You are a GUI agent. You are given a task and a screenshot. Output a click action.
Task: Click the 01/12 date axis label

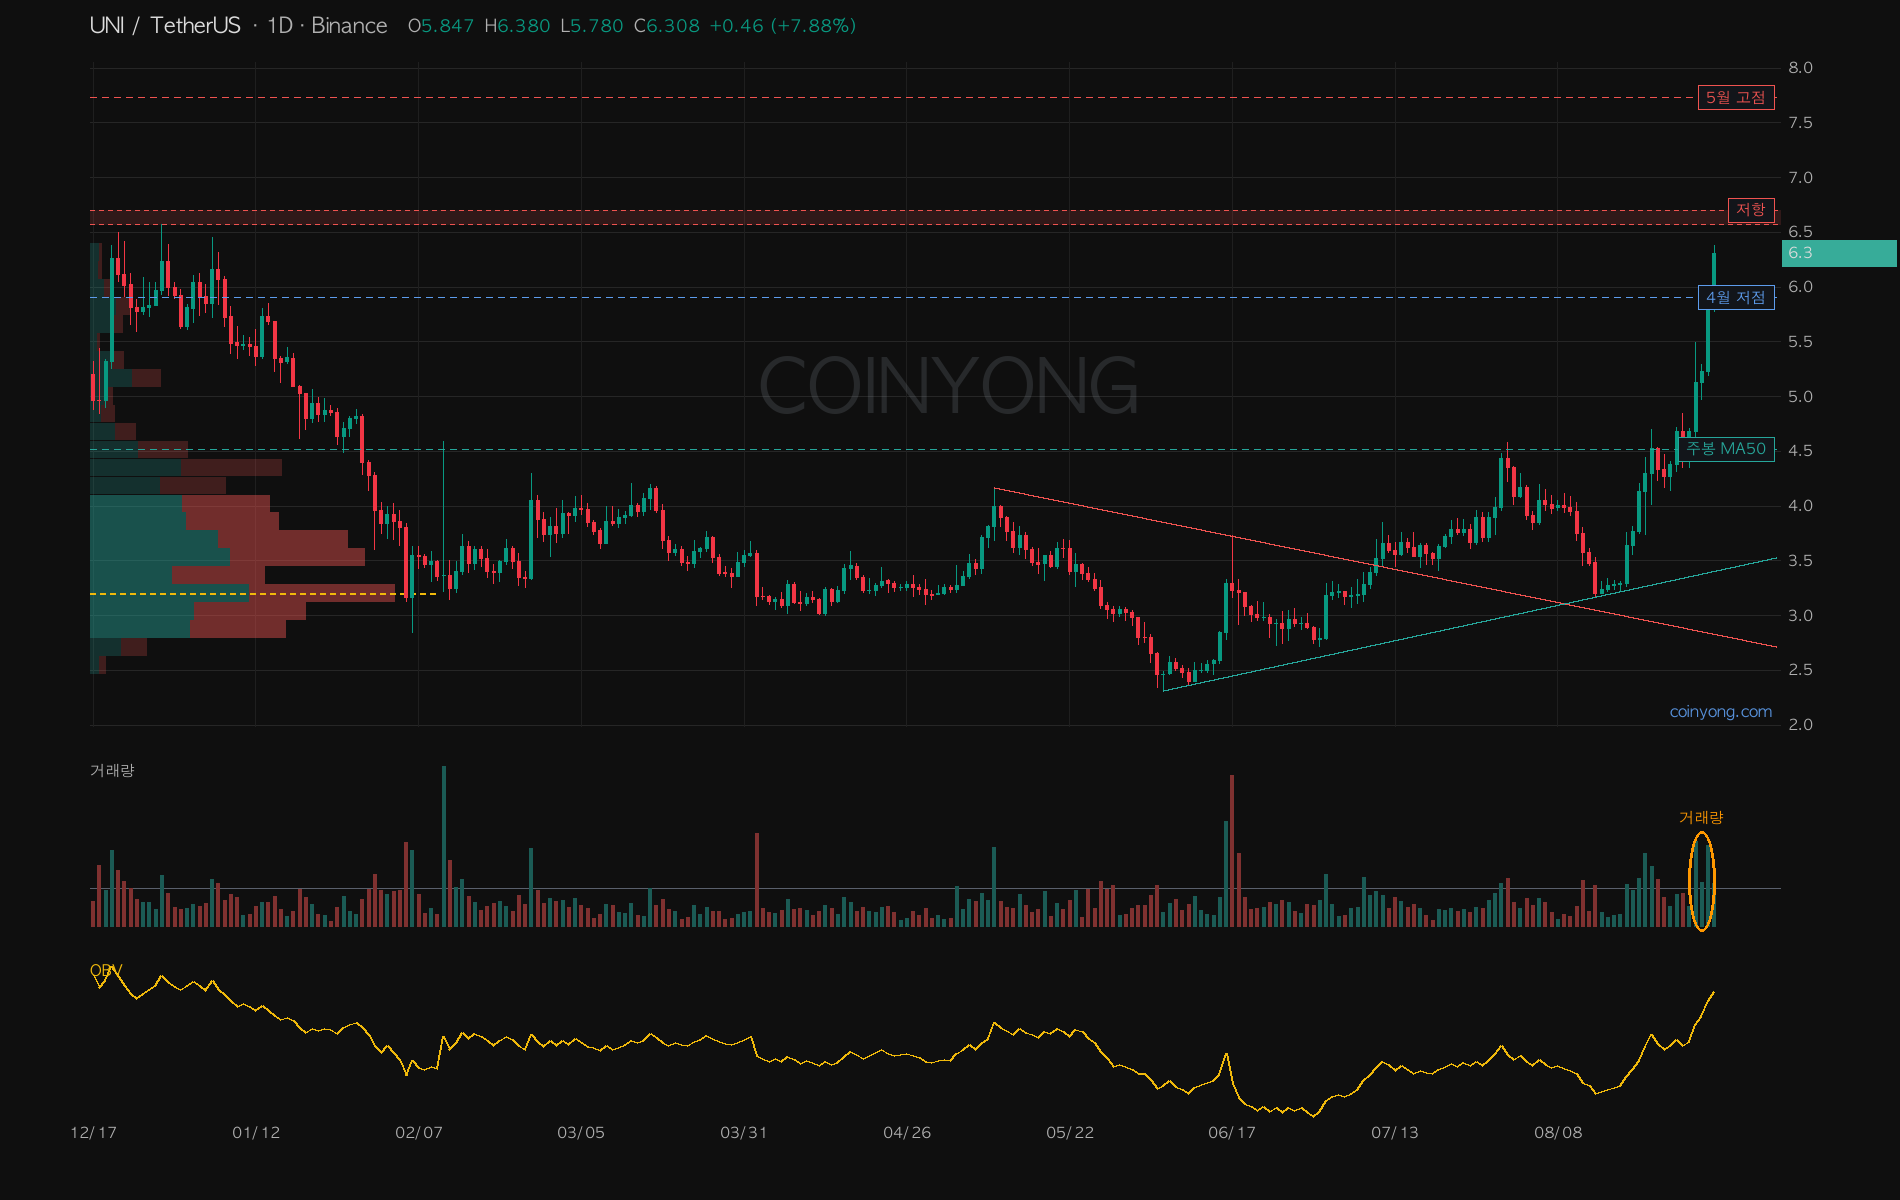point(256,1133)
